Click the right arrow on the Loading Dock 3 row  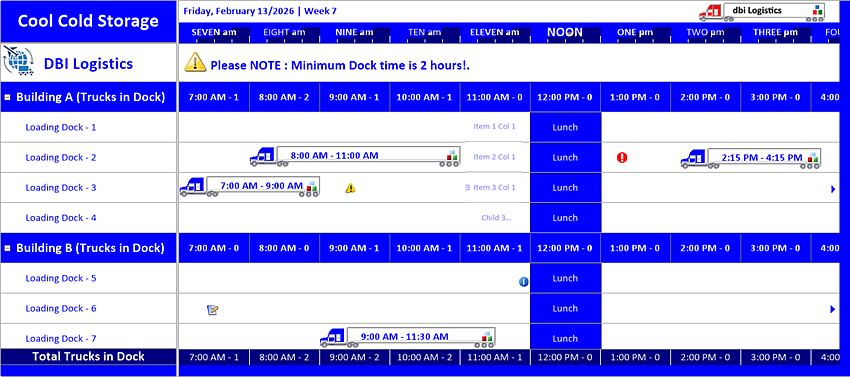tap(833, 189)
